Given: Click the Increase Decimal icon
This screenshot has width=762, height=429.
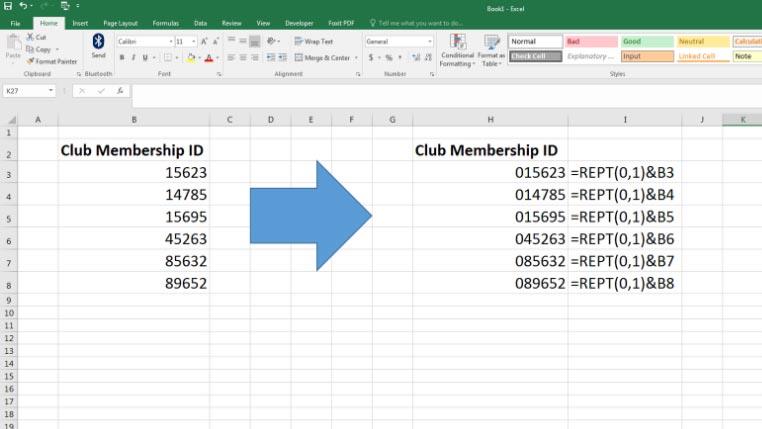Looking at the screenshot, I should coord(416,58).
